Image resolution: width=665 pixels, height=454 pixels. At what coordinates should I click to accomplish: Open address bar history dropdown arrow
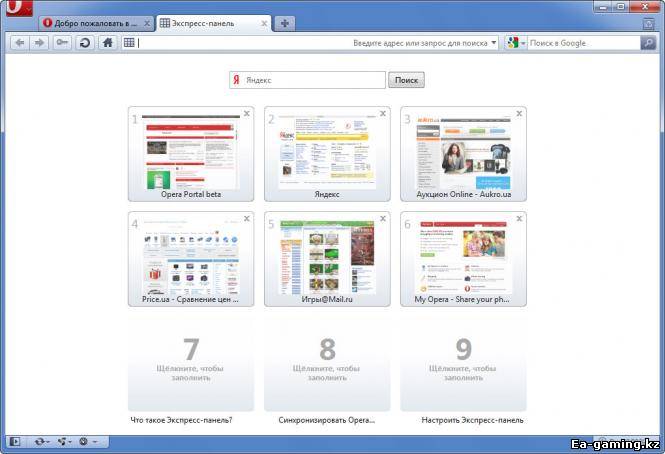[x=493, y=43]
